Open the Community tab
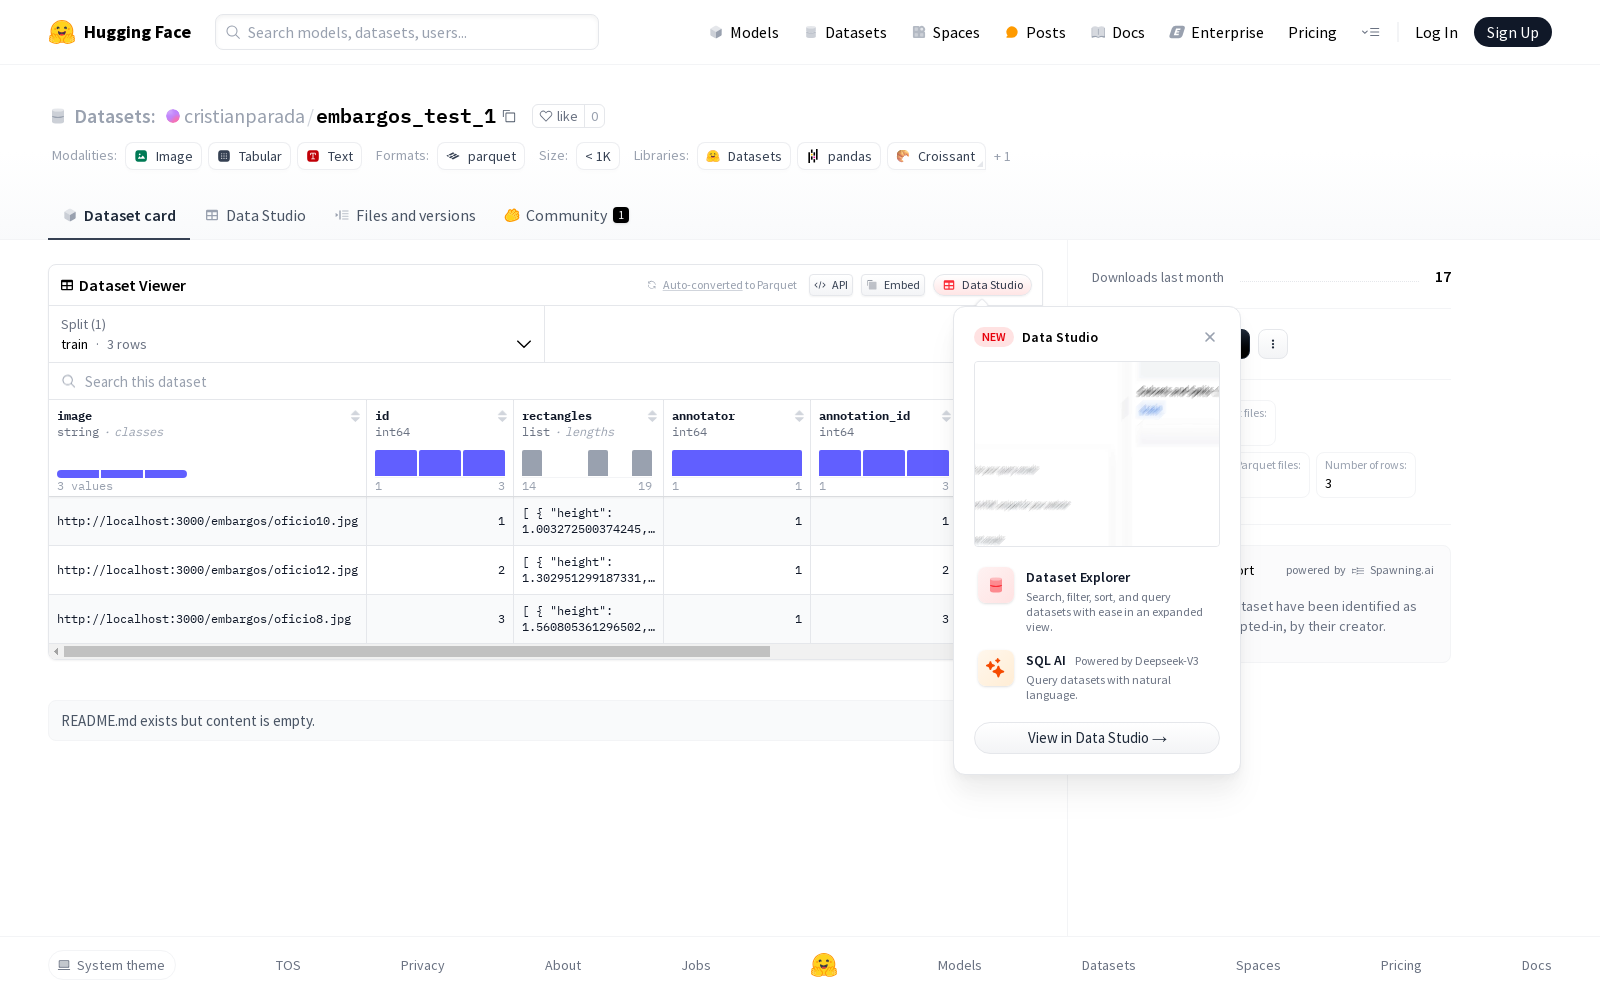This screenshot has height=1000, width=1600. pos(566,215)
